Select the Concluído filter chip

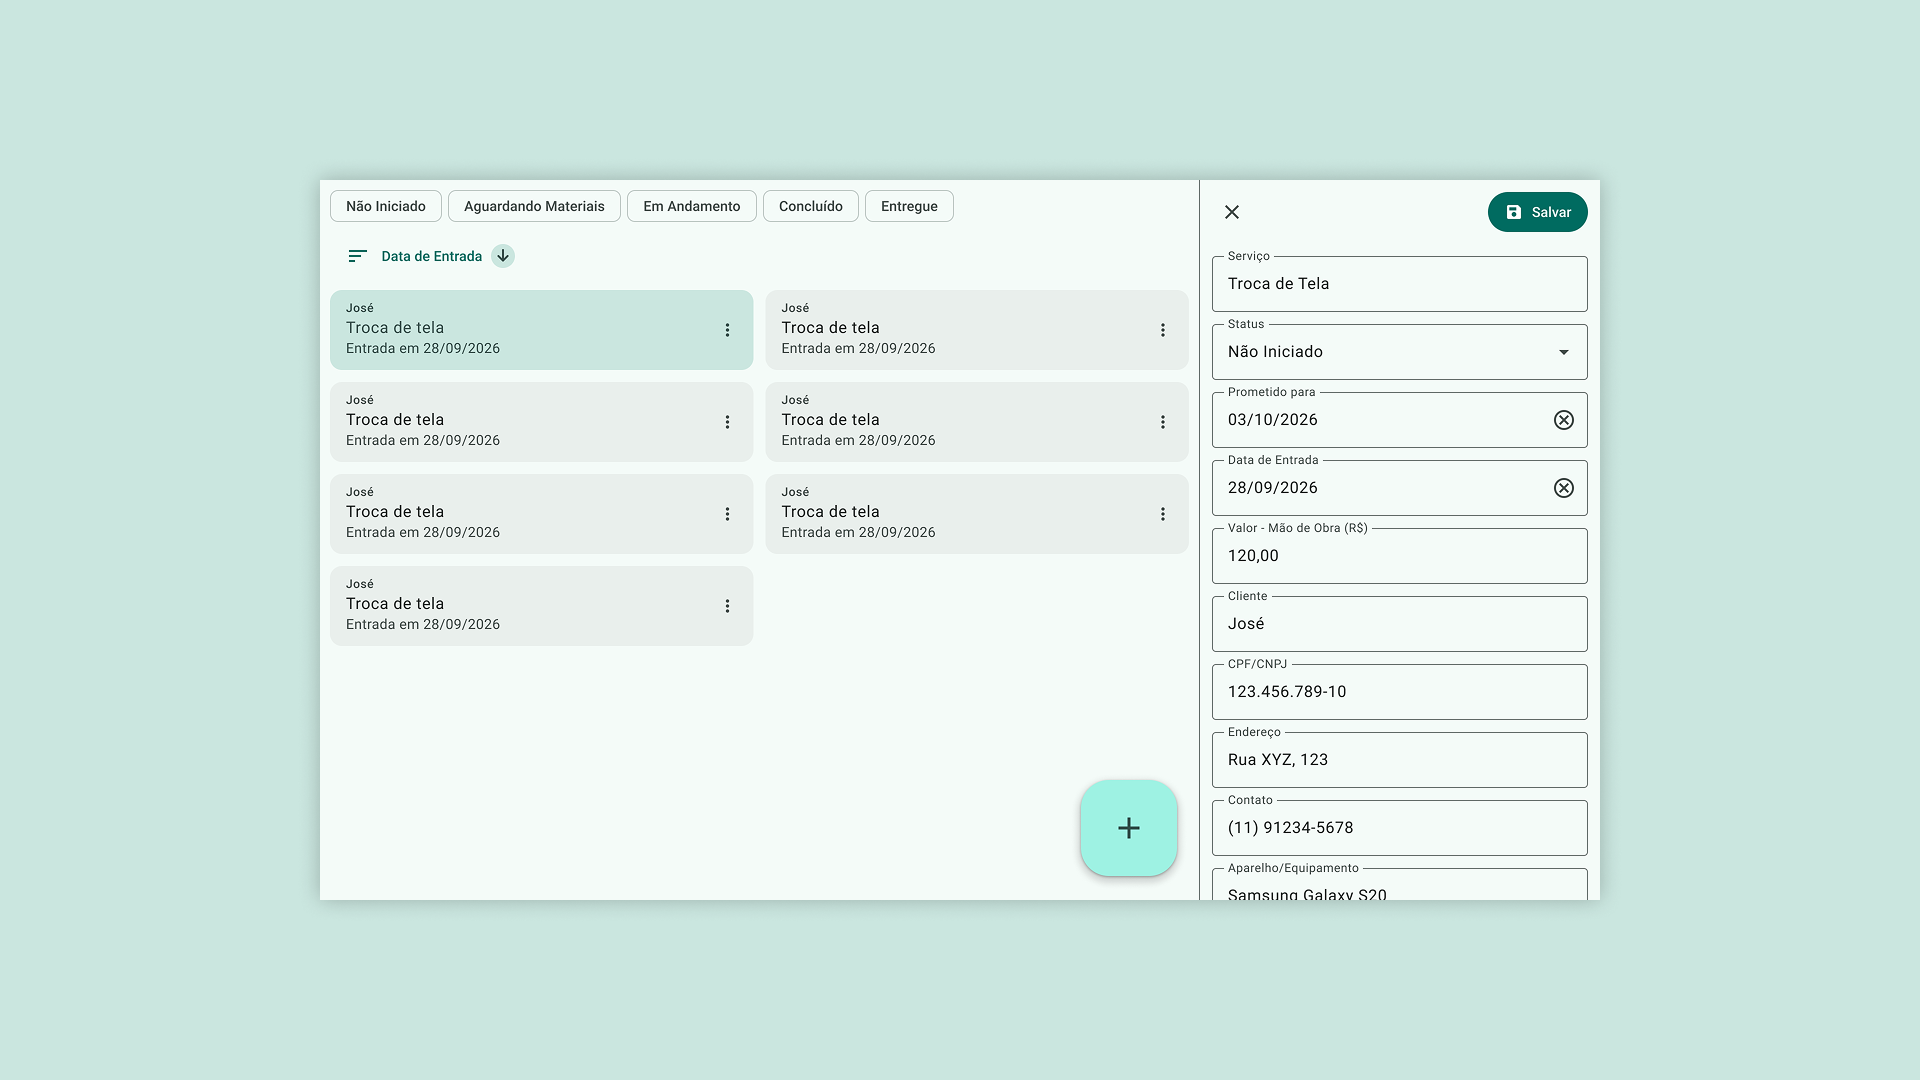811,206
